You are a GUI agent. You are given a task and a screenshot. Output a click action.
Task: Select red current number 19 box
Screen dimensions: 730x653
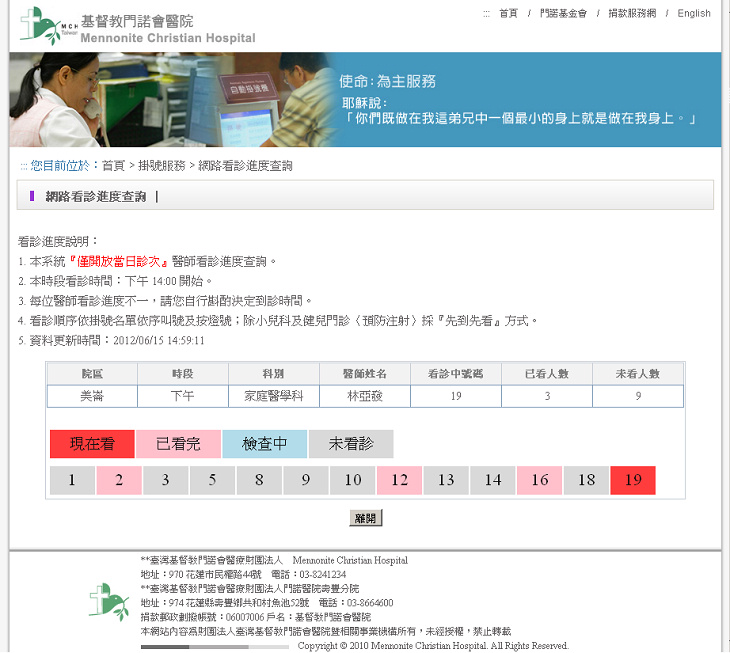click(633, 480)
